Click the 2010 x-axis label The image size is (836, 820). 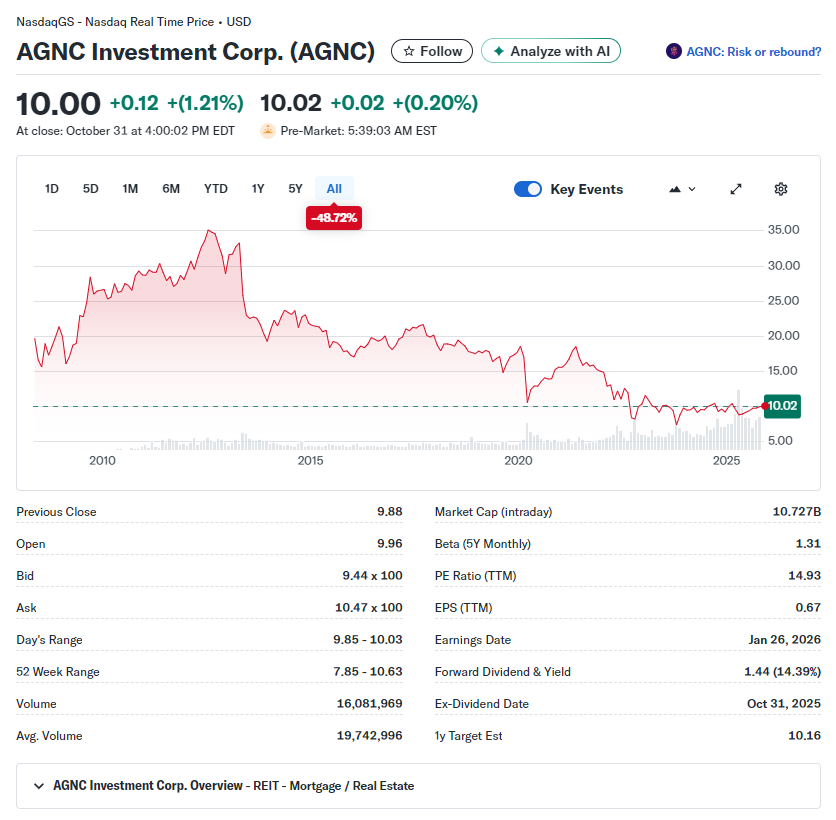102,461
